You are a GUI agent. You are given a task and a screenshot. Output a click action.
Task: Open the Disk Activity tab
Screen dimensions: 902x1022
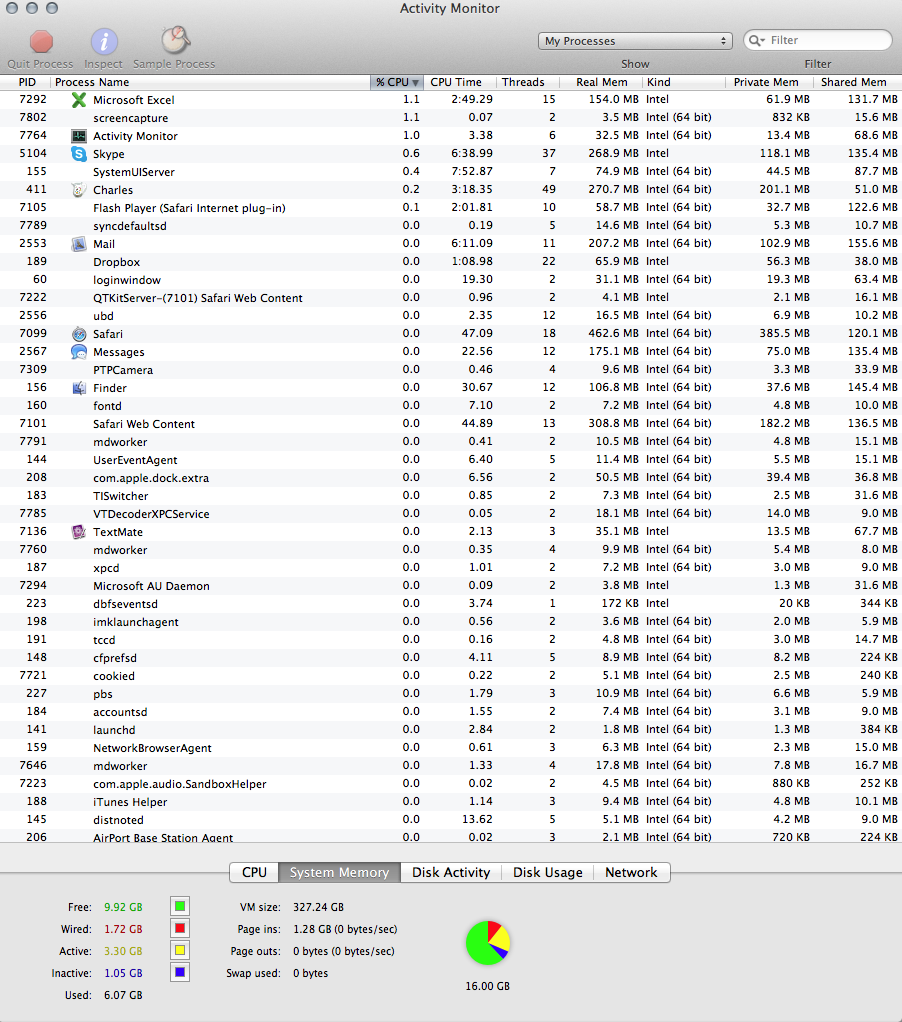click(451, 873)
